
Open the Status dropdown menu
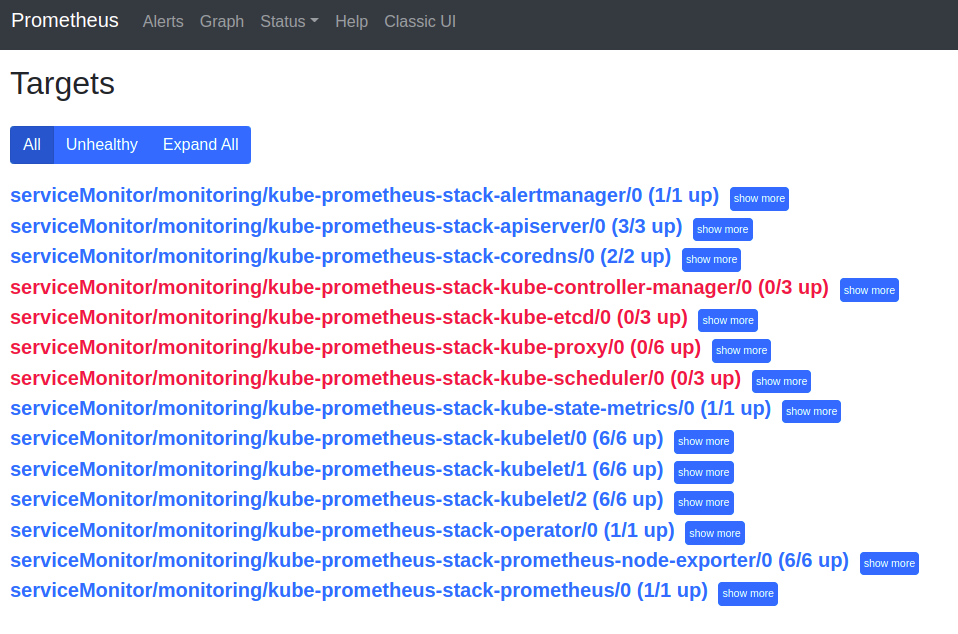pos(289,21)
